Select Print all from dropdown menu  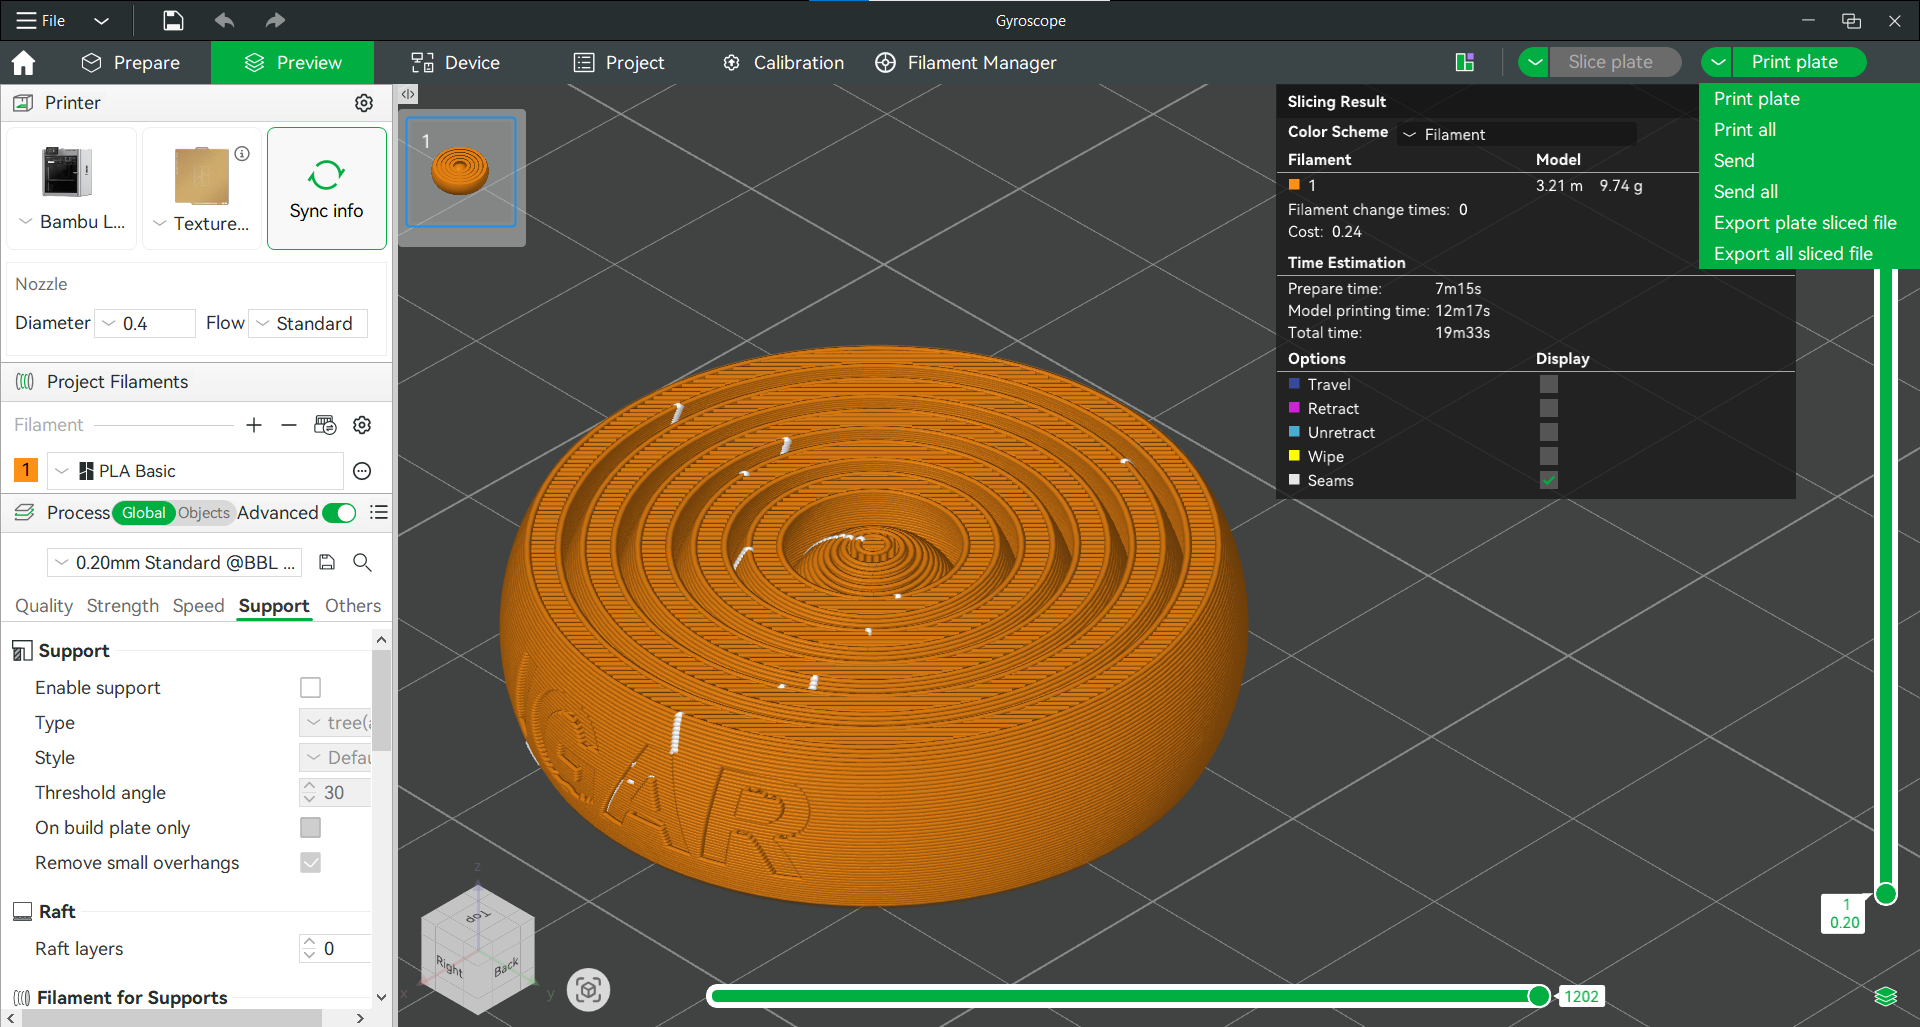tap(1745, 130)
